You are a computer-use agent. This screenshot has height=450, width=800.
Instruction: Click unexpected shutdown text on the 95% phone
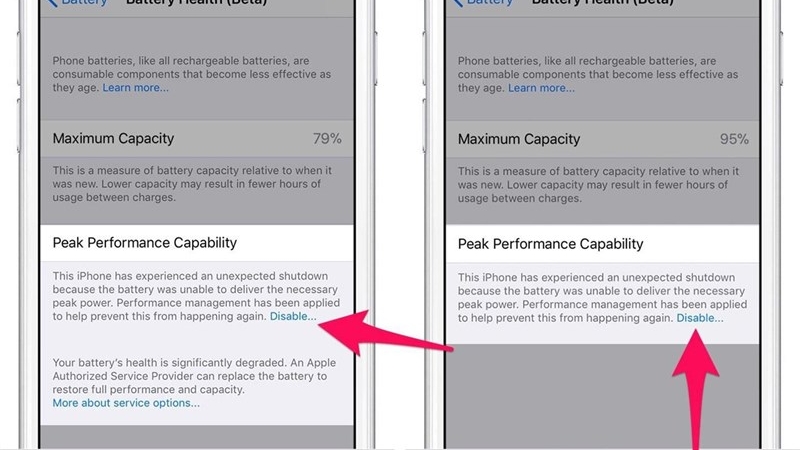pos(602,297)
